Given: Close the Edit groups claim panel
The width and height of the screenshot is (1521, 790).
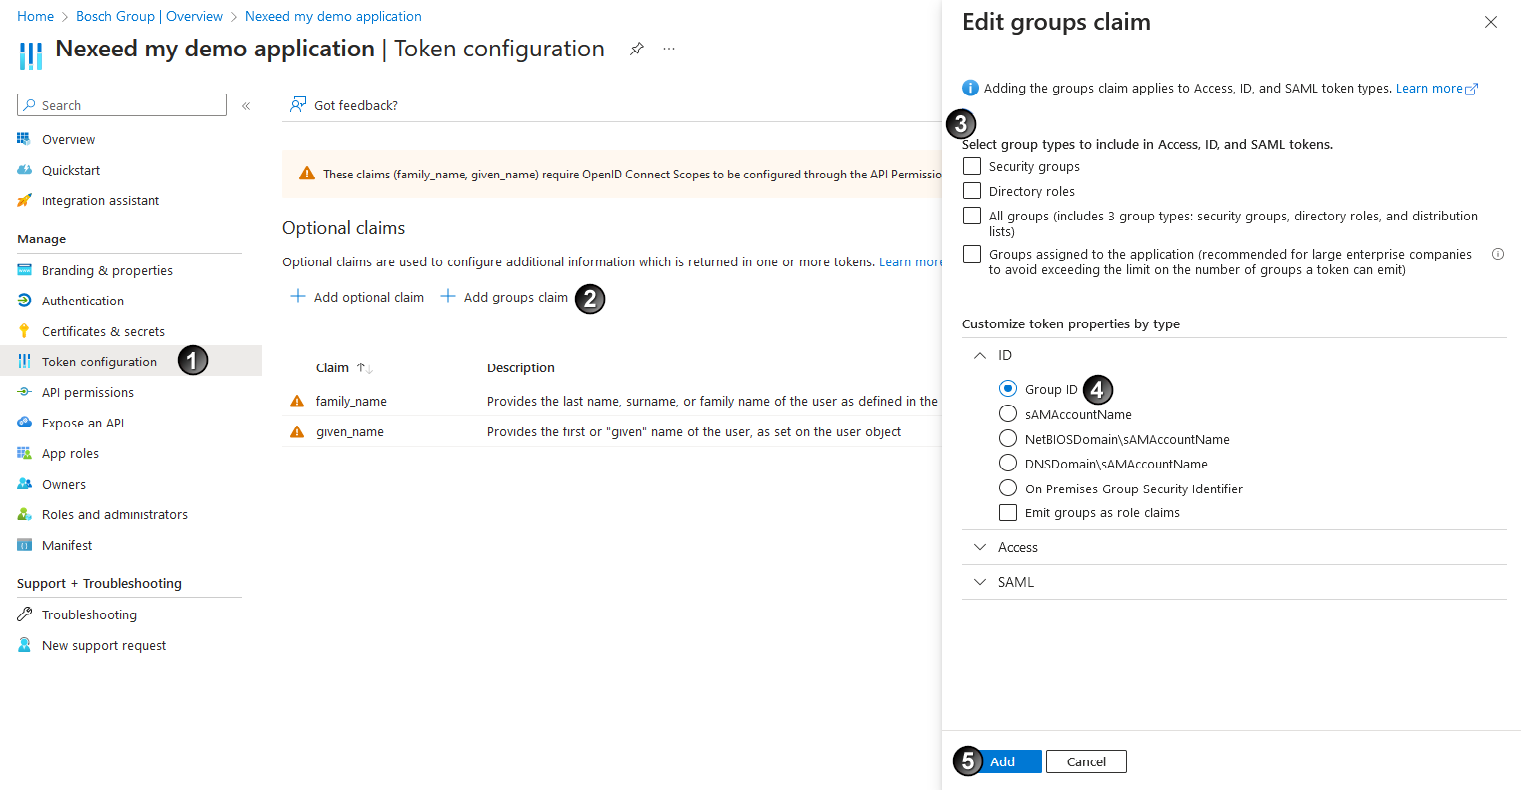Looking at the screenshot, I should (x=1490, y=22).
